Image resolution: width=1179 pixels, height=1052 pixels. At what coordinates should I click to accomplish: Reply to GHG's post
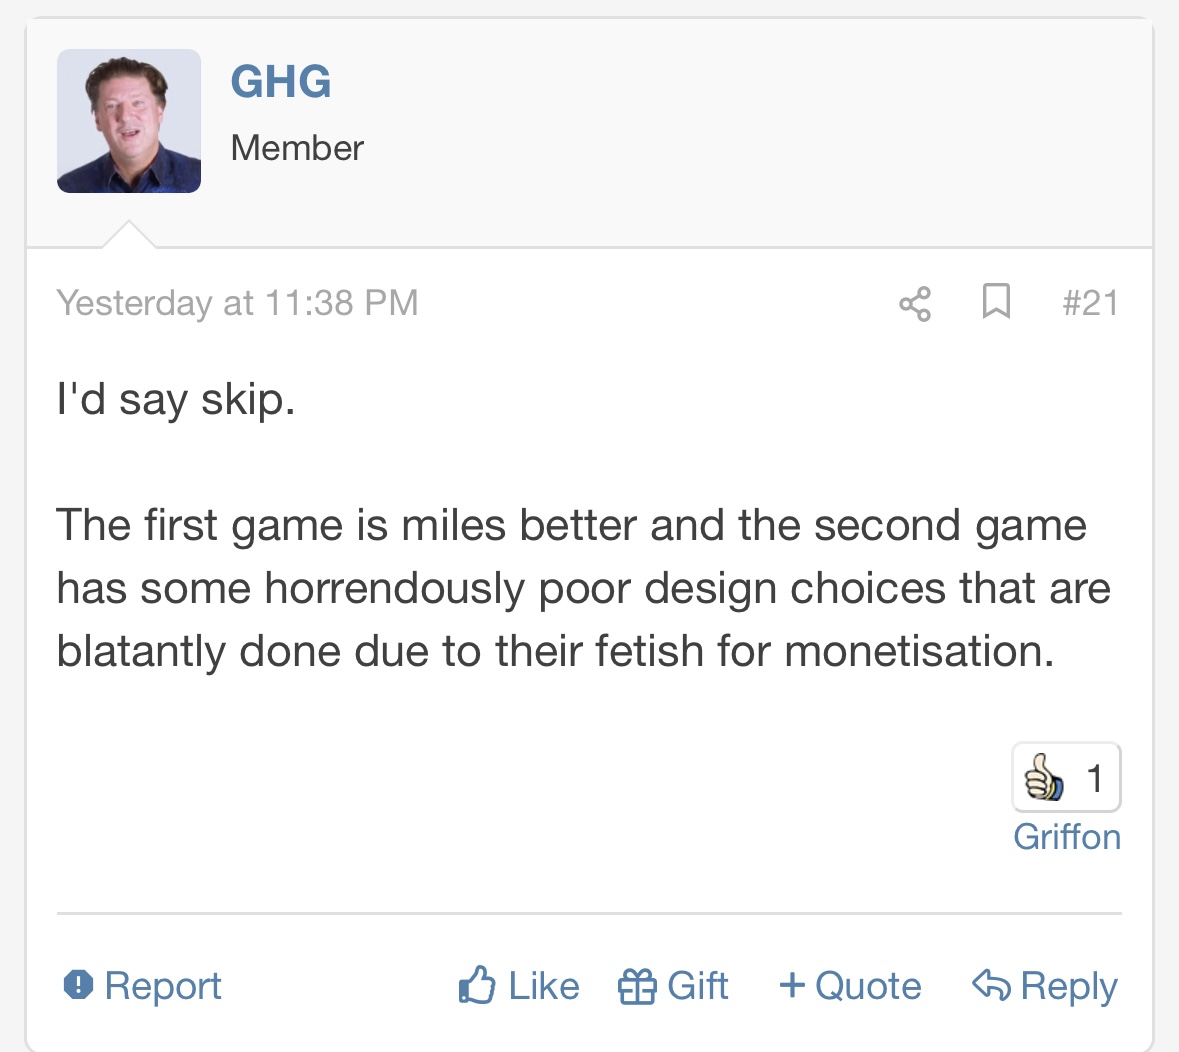pos(1045,985)
